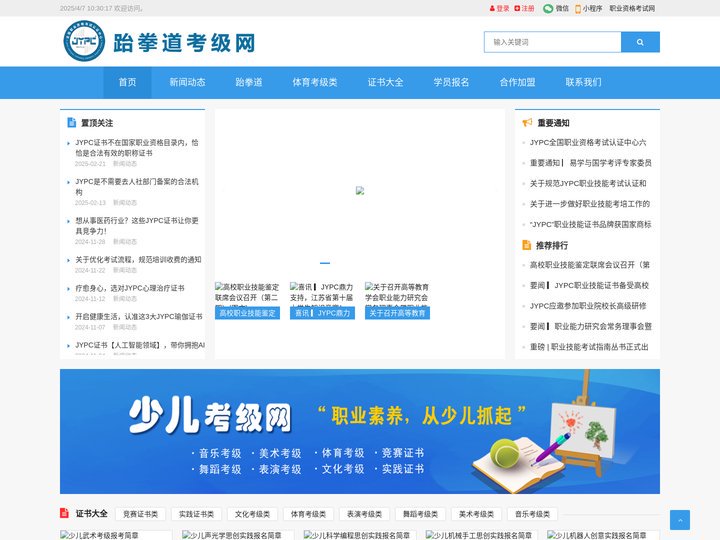This screenshot has width=720, height=540.
Task: Open article JYPC证书【人工智能领域】
Action: [x=140, y=345]
